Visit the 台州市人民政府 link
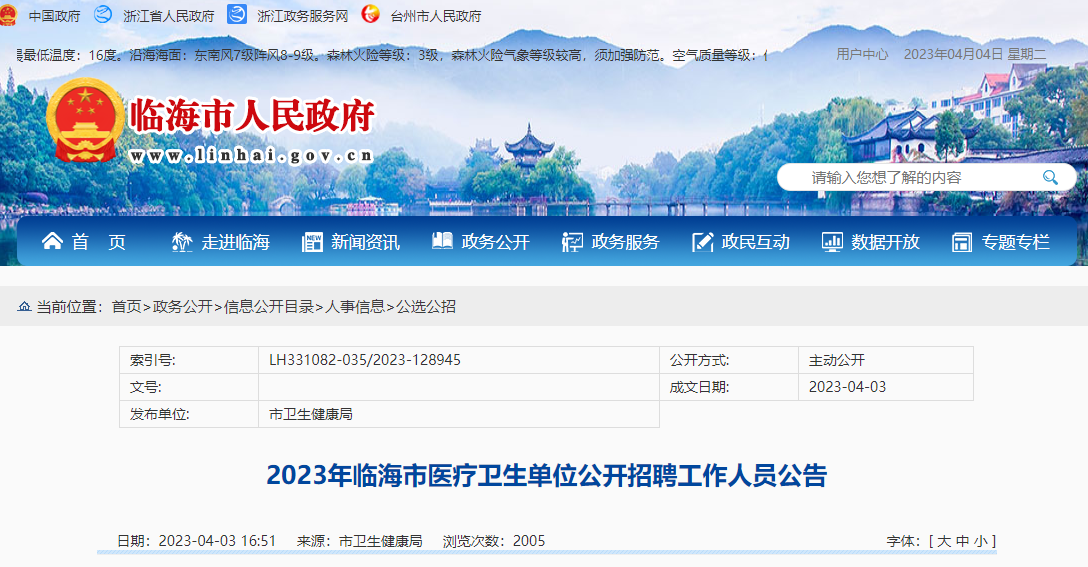This screenshot has height=567, width=1088. [x=436, y=16]
